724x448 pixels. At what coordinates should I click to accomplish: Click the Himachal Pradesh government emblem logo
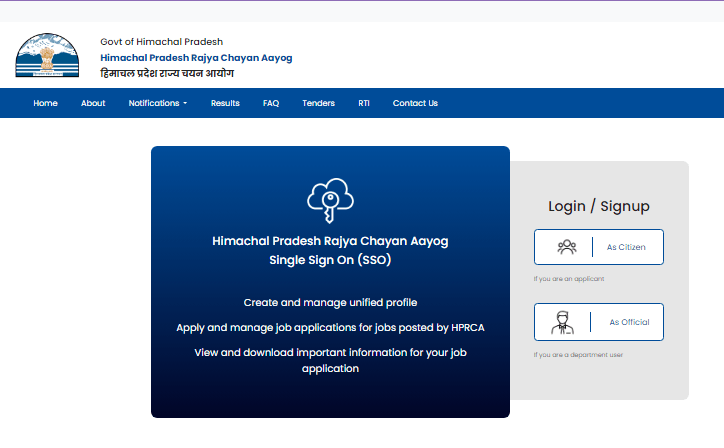pyautogui.click(x=46, y=57)
